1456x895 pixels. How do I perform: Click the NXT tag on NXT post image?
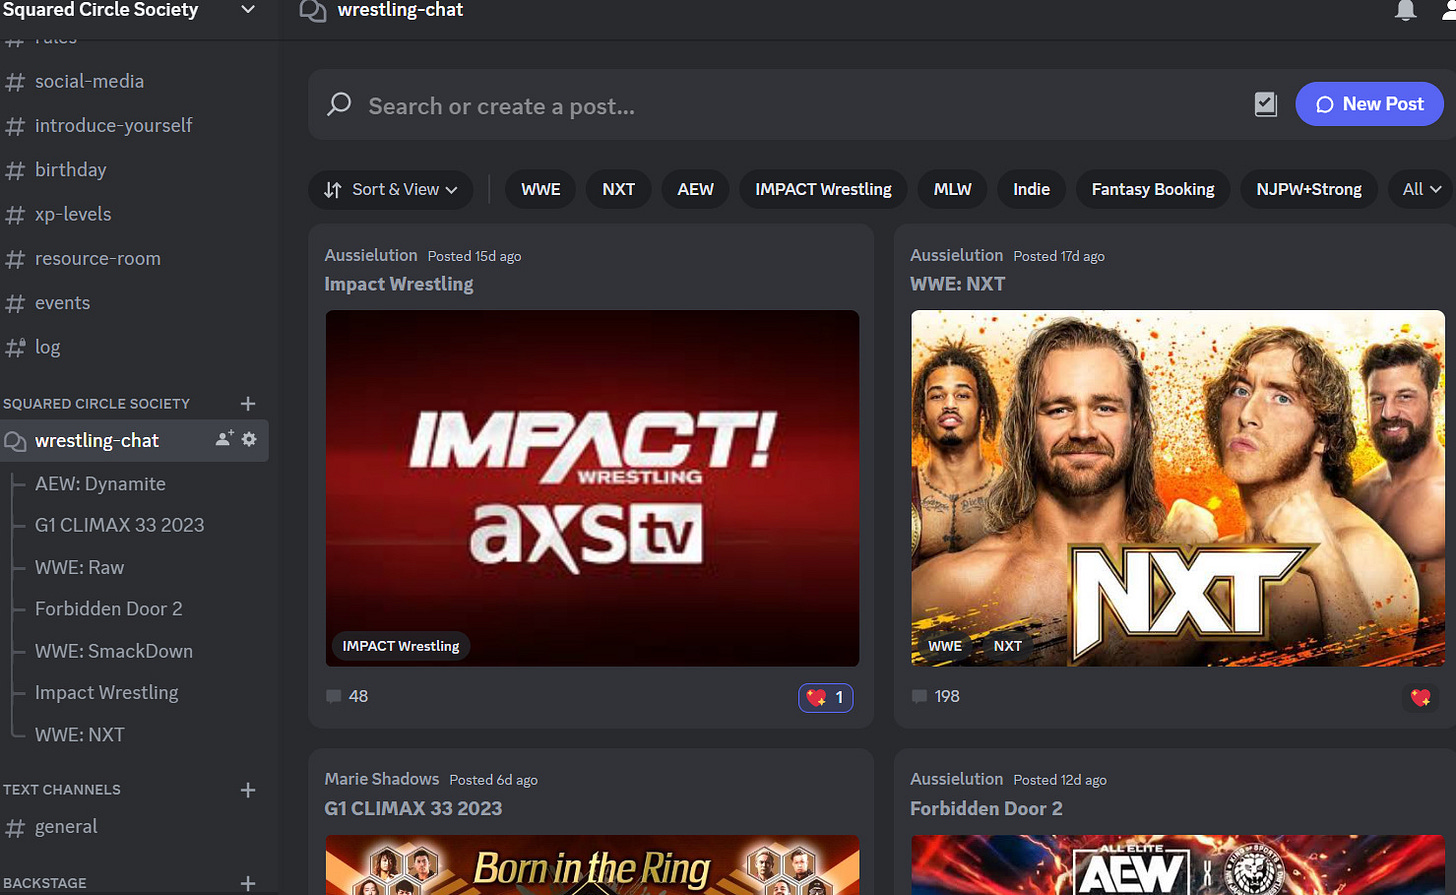1007,646
